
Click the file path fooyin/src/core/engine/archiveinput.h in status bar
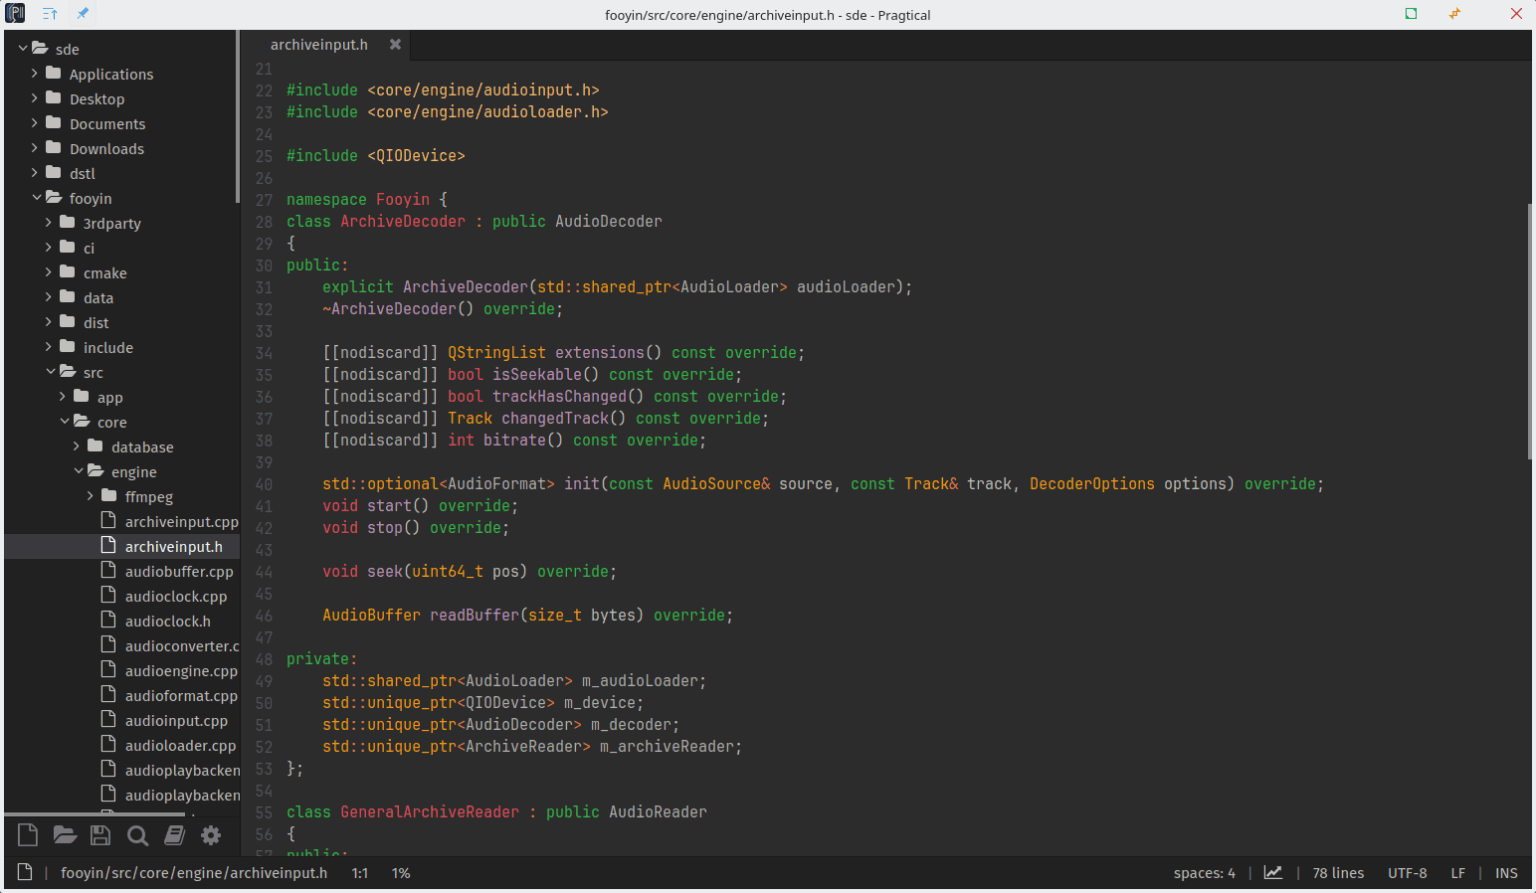click(x=194, y=873)
